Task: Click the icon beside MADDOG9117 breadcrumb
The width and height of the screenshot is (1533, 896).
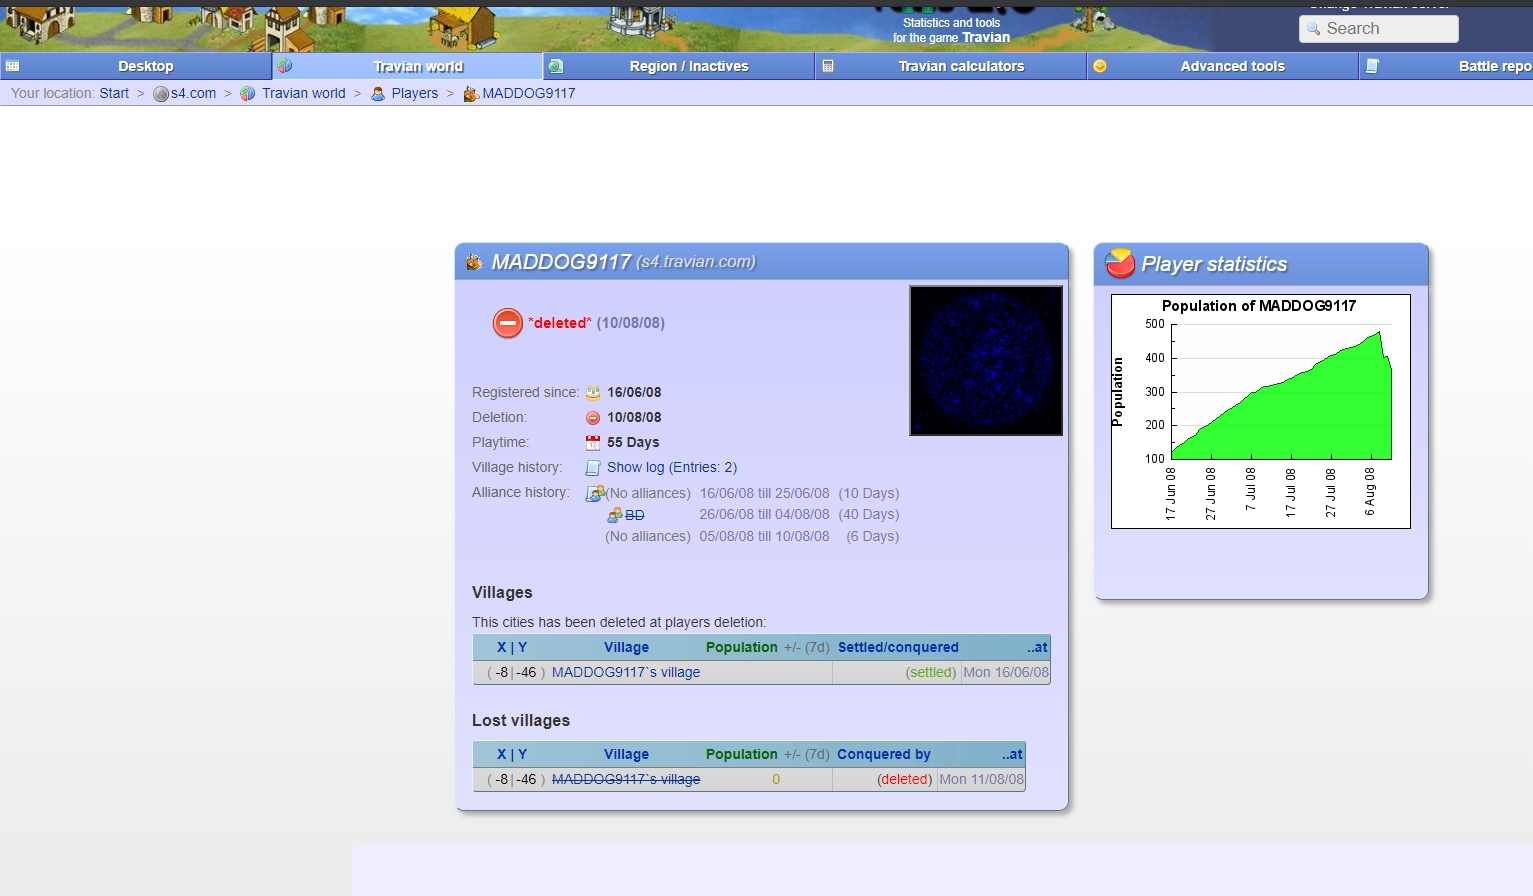Action: coord(470,93)
